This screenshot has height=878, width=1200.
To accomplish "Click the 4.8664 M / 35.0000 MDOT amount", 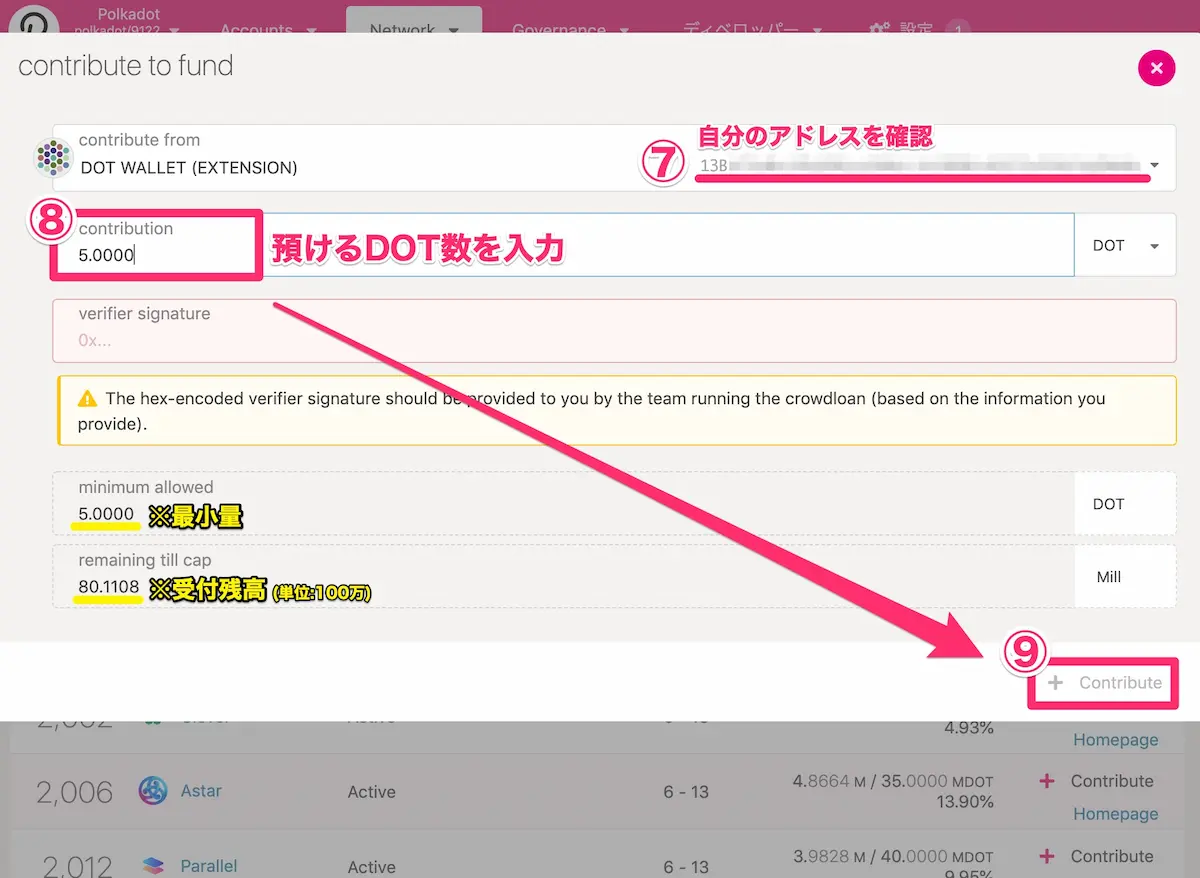I will (893, 781).
